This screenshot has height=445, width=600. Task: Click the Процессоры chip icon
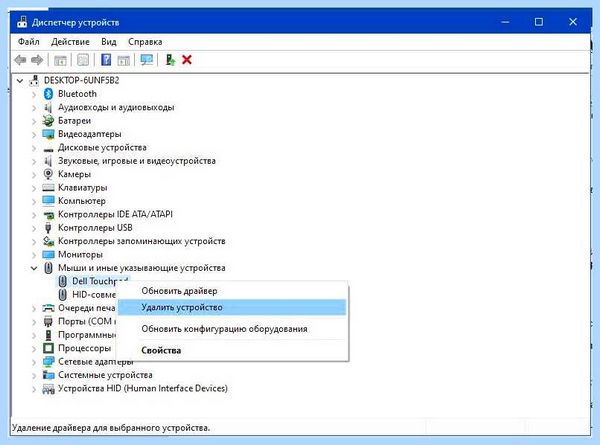click(48, 348)
